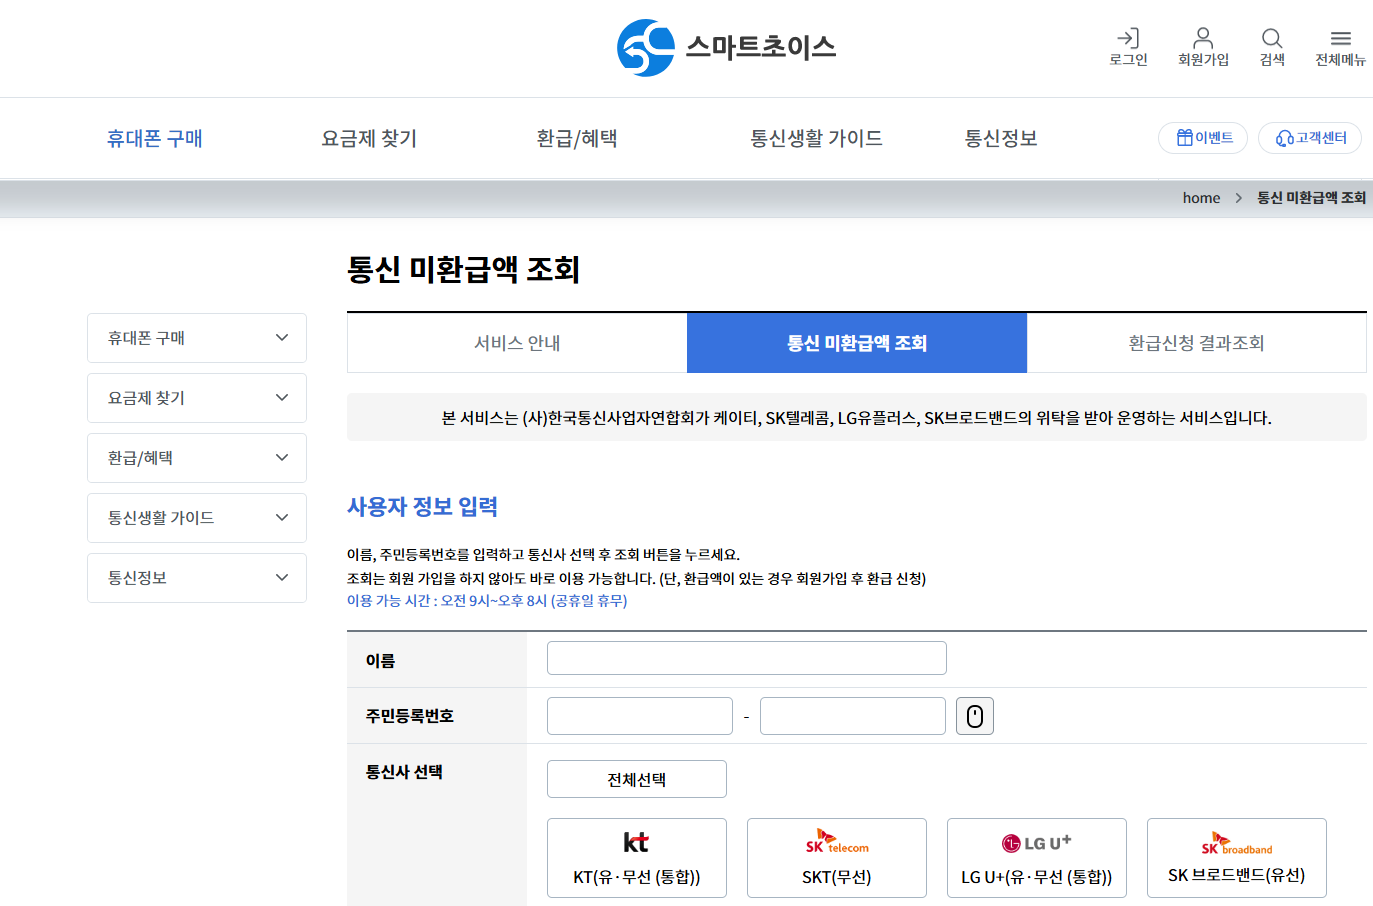1373x906 pixels.
Task: Click the 이용 가능 시간 notice text
Action: [x=487, y=601]
